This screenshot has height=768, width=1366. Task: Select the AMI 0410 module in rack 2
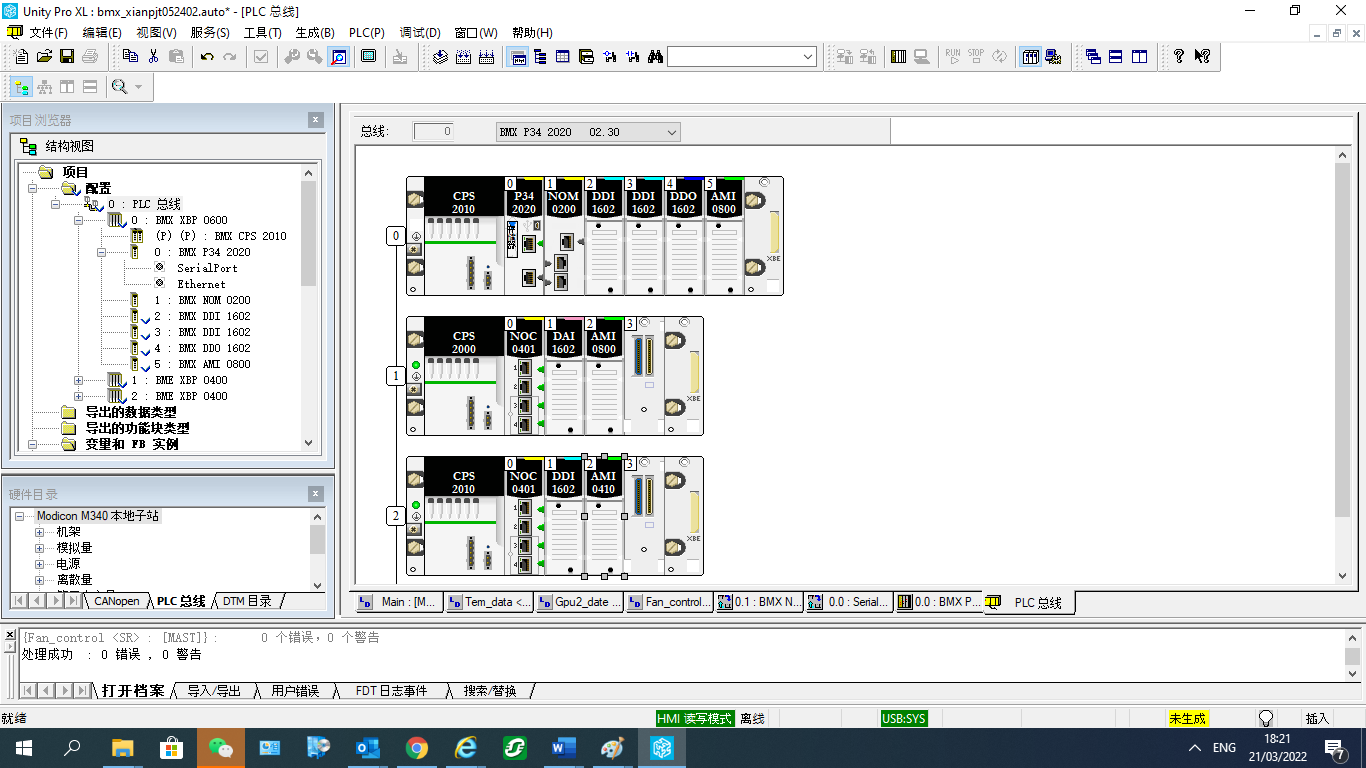pyautogui.click(x=604, y=516)
